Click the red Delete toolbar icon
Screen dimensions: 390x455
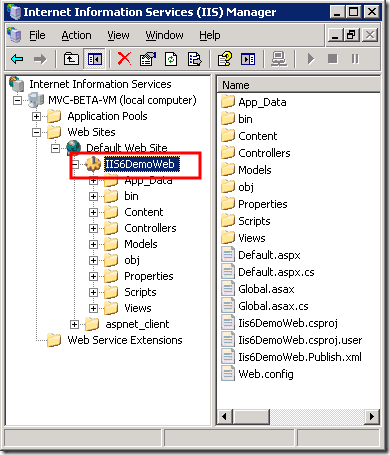pyautogui.click(x=124, y=59)
